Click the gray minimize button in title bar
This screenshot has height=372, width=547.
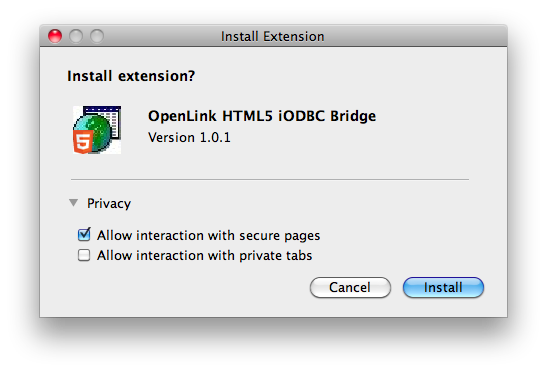point(76,36)
